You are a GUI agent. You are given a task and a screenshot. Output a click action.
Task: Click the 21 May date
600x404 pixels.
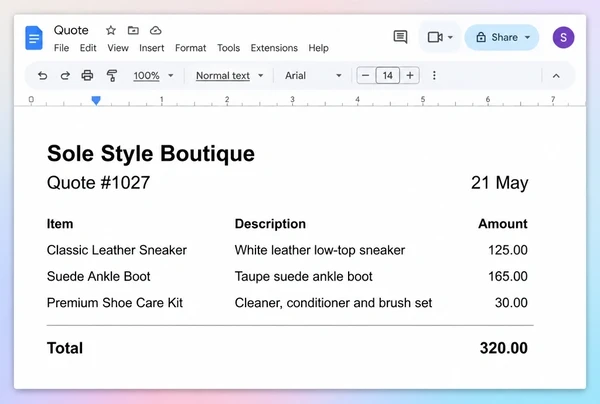click(x=500, y=183)
